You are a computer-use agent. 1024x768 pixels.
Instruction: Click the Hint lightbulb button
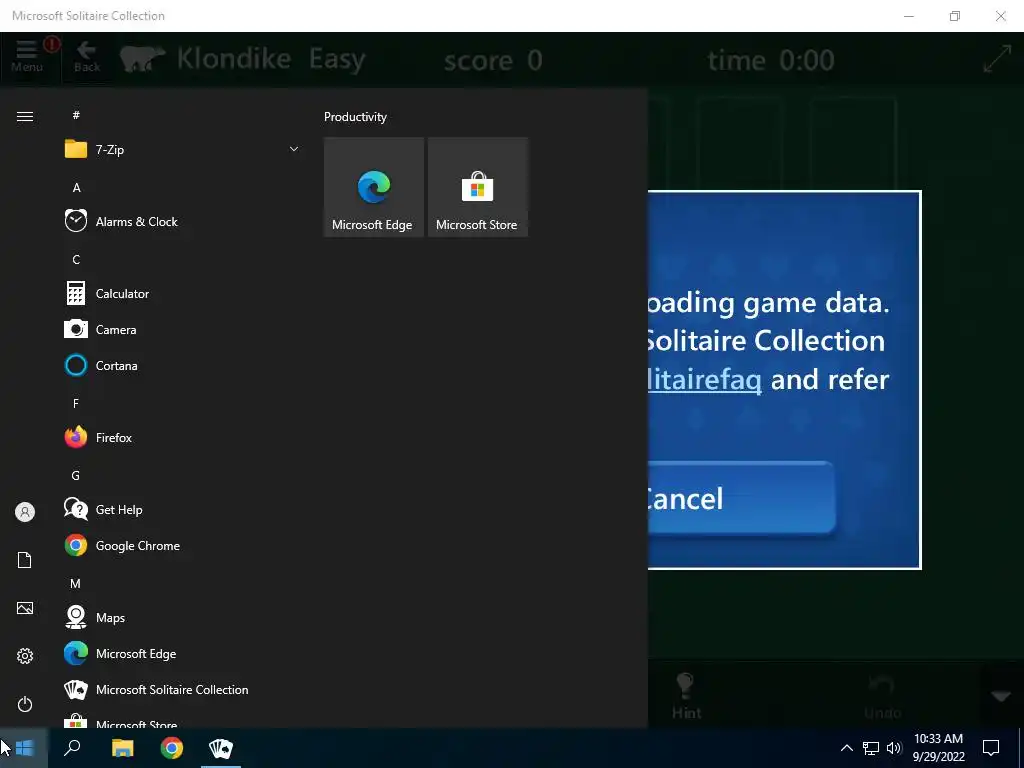tap(686, 696)
